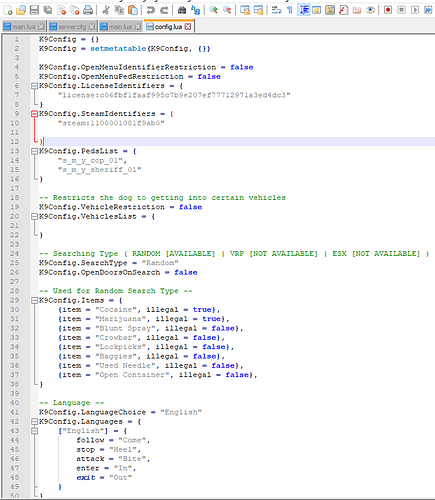Print the document with printer icon
Screen dimensions: 435x500
click(88, 10)
